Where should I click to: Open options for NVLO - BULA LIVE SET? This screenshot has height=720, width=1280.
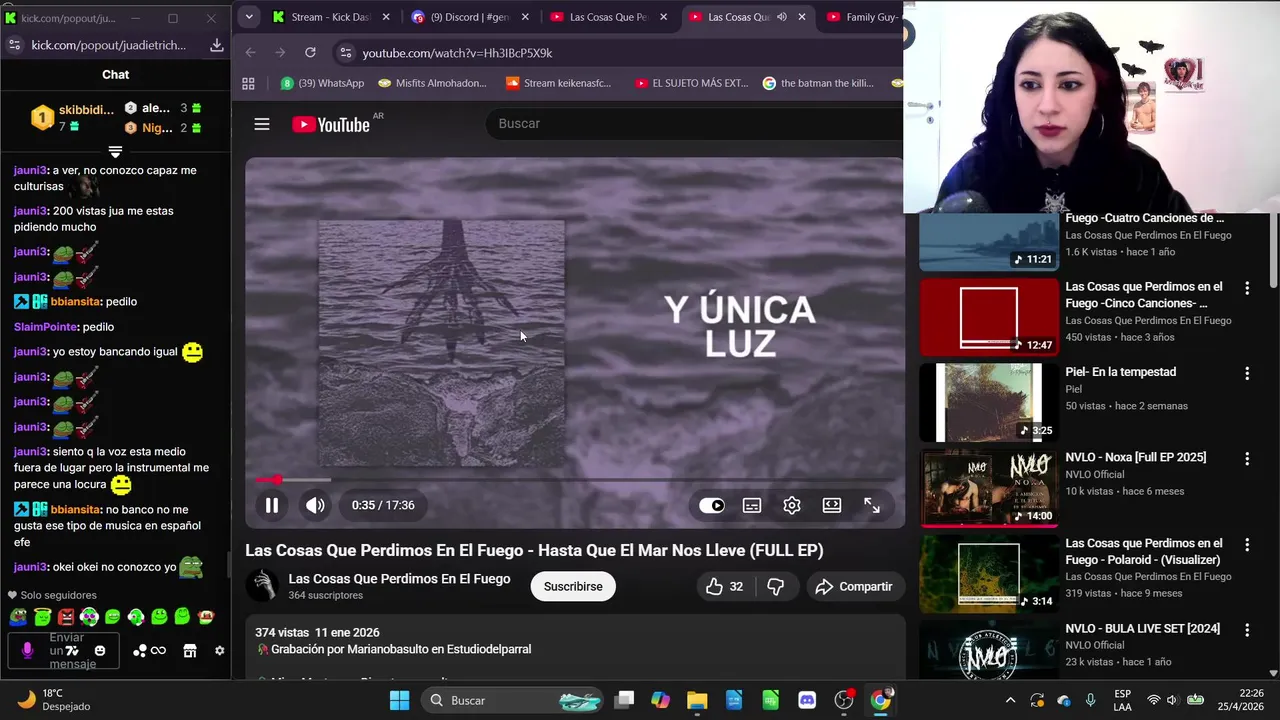[x=1247, y=630]
